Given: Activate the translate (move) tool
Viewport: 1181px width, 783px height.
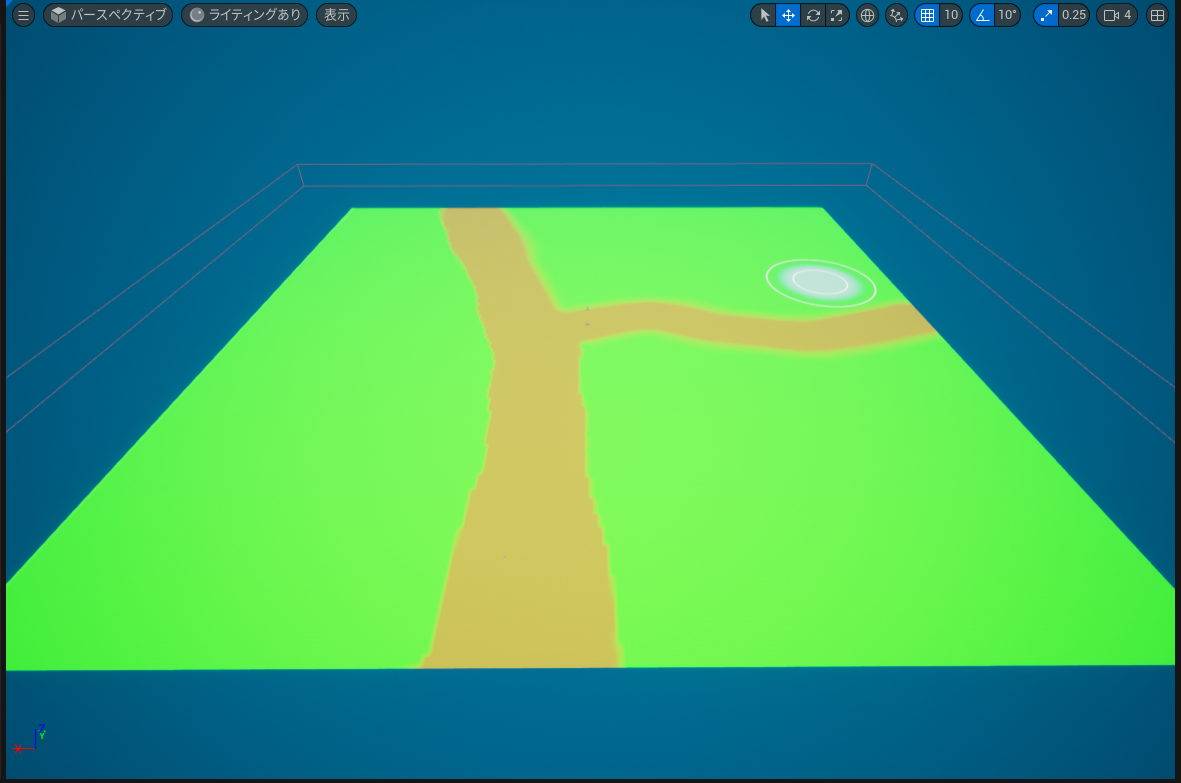Looking at the screenshot, I should click(x=787, y=15).
